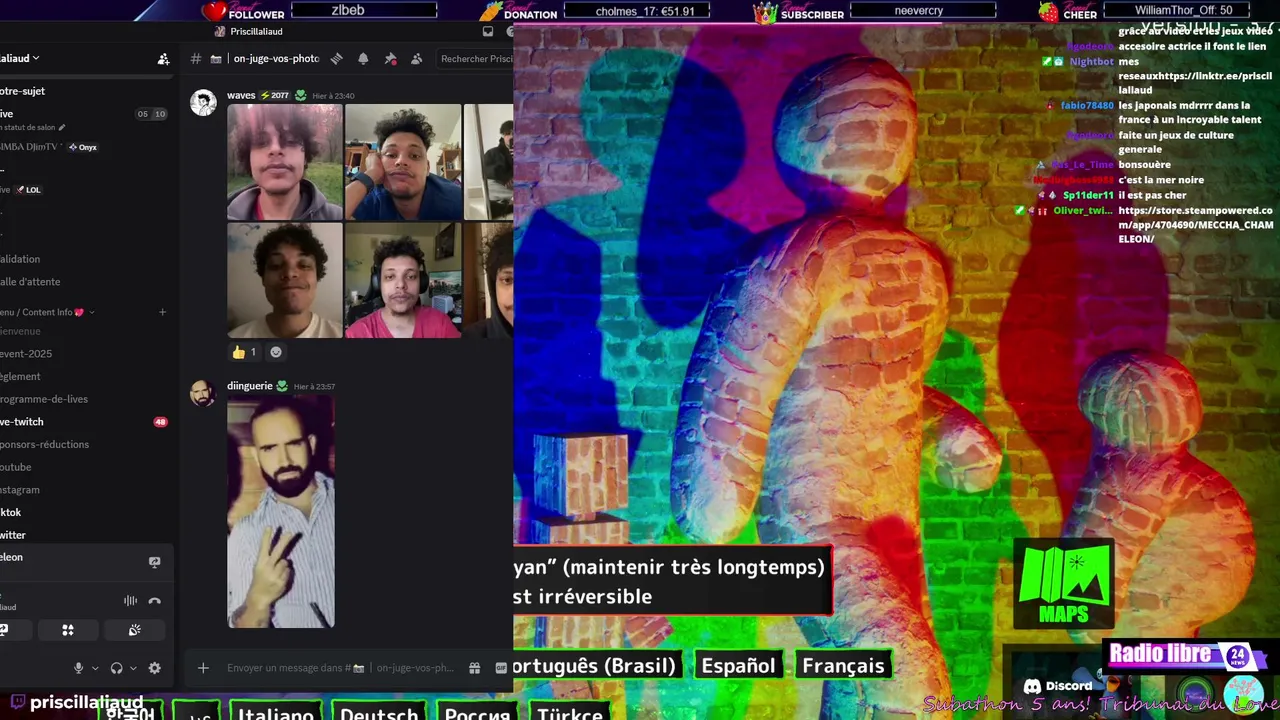Screen dimensions: 1280x720
Task: Select Português (Brasil) language button
Action: 598,666
